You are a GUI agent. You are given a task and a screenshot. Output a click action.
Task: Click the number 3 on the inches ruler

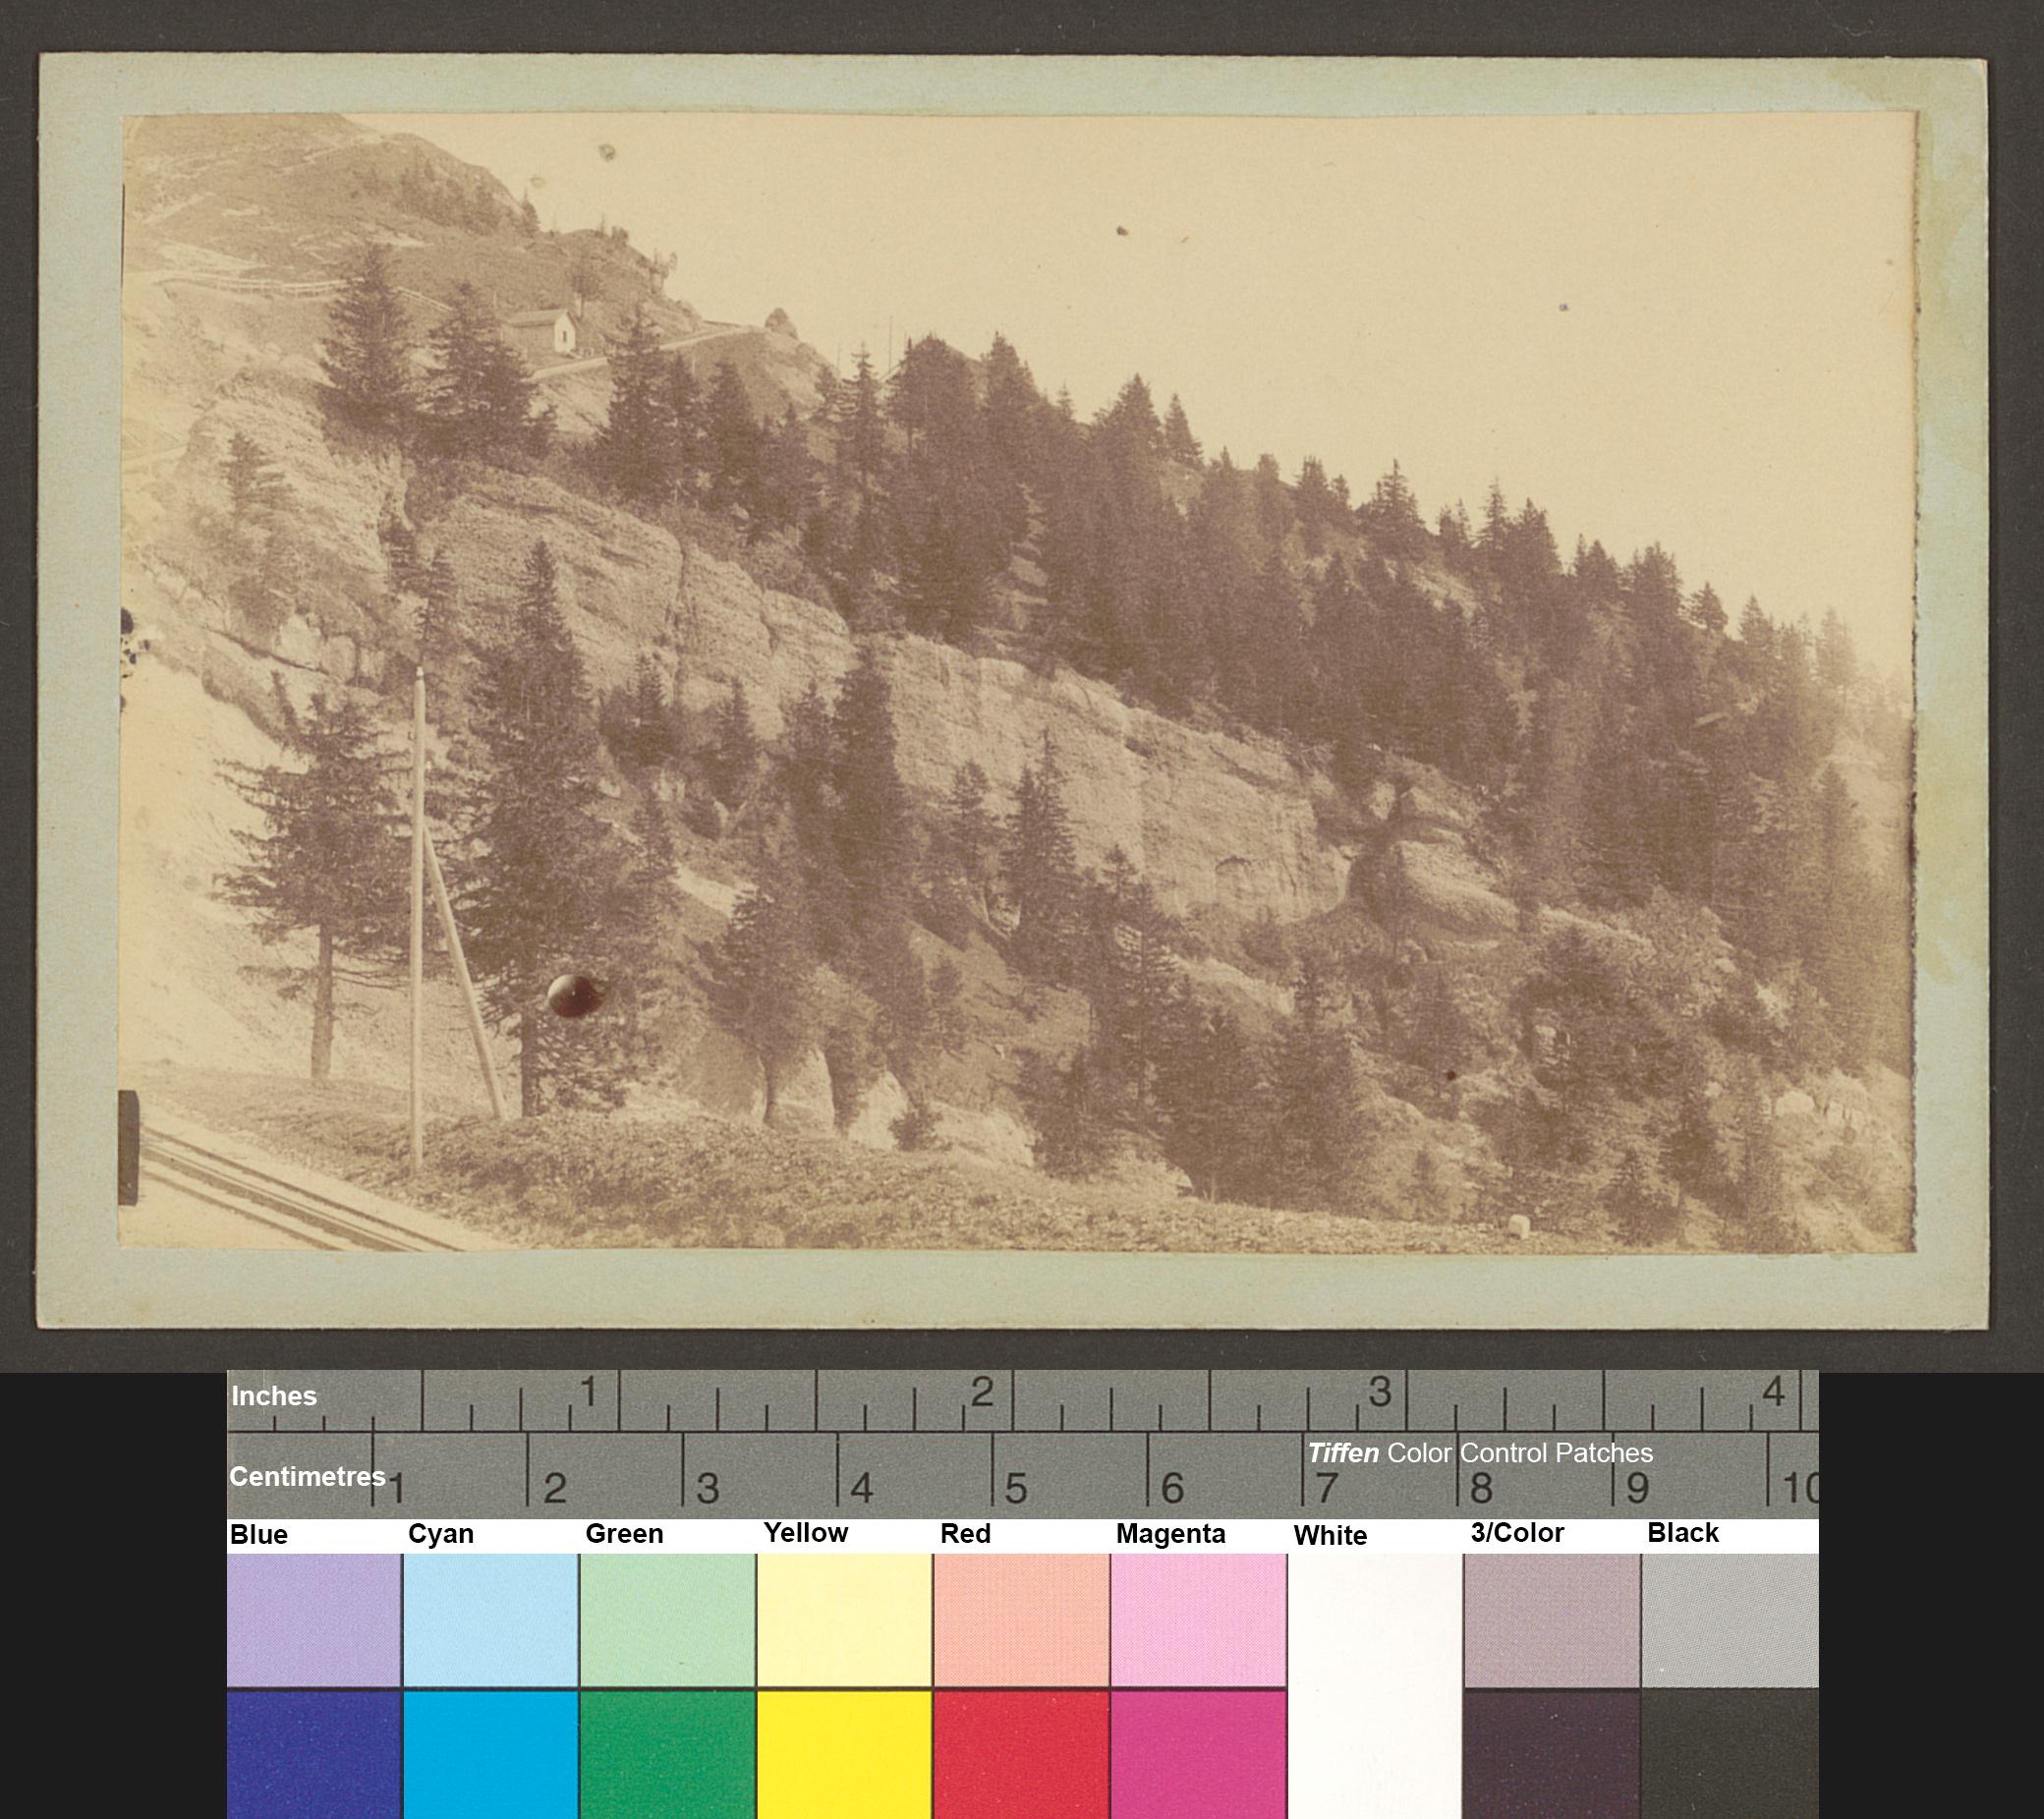(x=1380, y=1392)
